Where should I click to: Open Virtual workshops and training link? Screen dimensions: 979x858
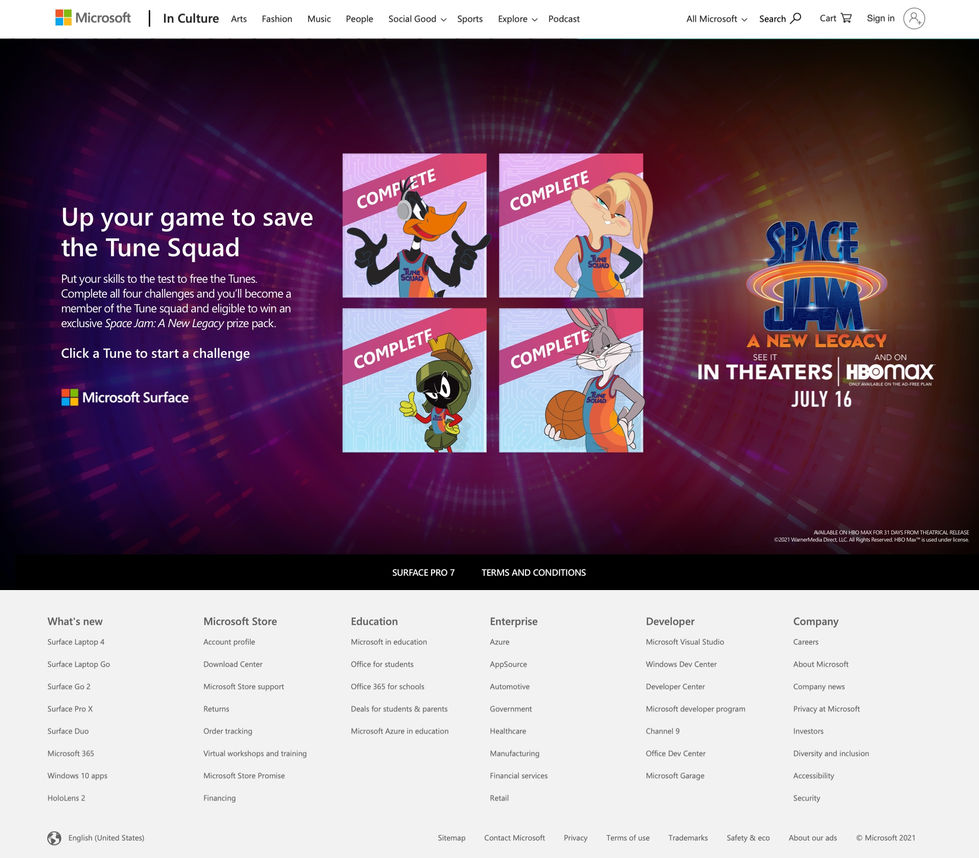[255, 754]
